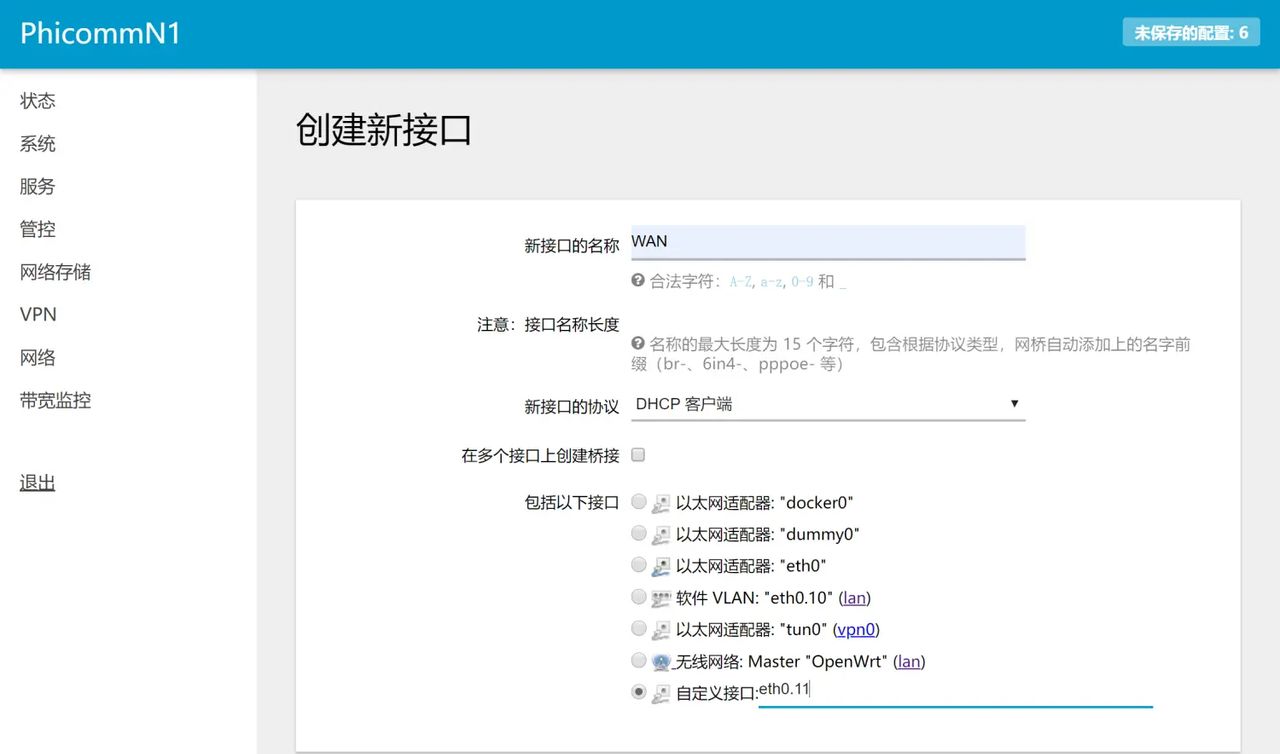The image size is (1280, 754).
Task: Click the Ethernet adapter icon for "eth0"
Action: pyautogui.click(x=661, y=565)
